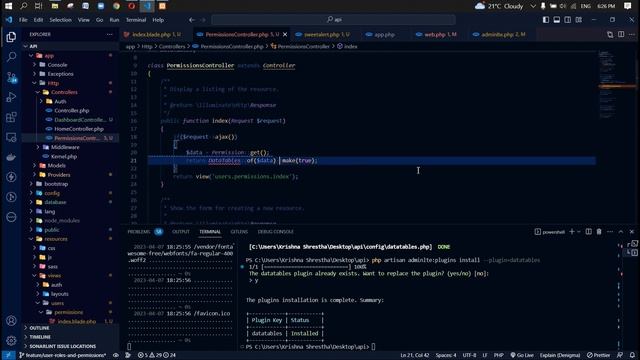This screenshot has width=640, height=360.
Task: Open the Manage gear icon
Action: (11, 340)
